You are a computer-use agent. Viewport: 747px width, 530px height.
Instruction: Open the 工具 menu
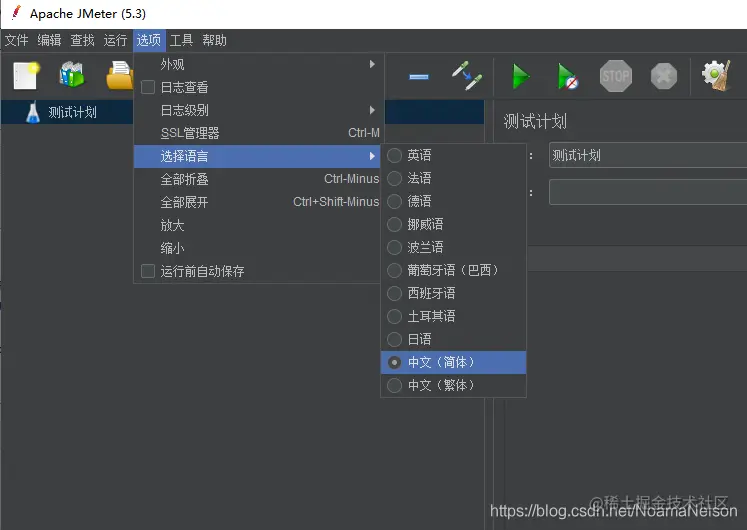(182, 40)
